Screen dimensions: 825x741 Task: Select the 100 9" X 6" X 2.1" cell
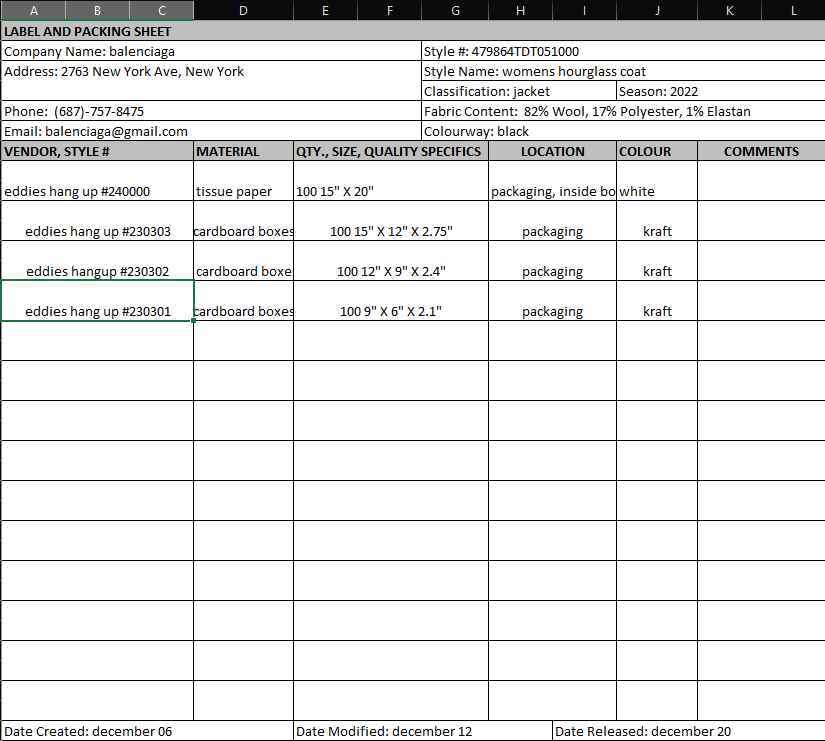click(x=391, y=301)
